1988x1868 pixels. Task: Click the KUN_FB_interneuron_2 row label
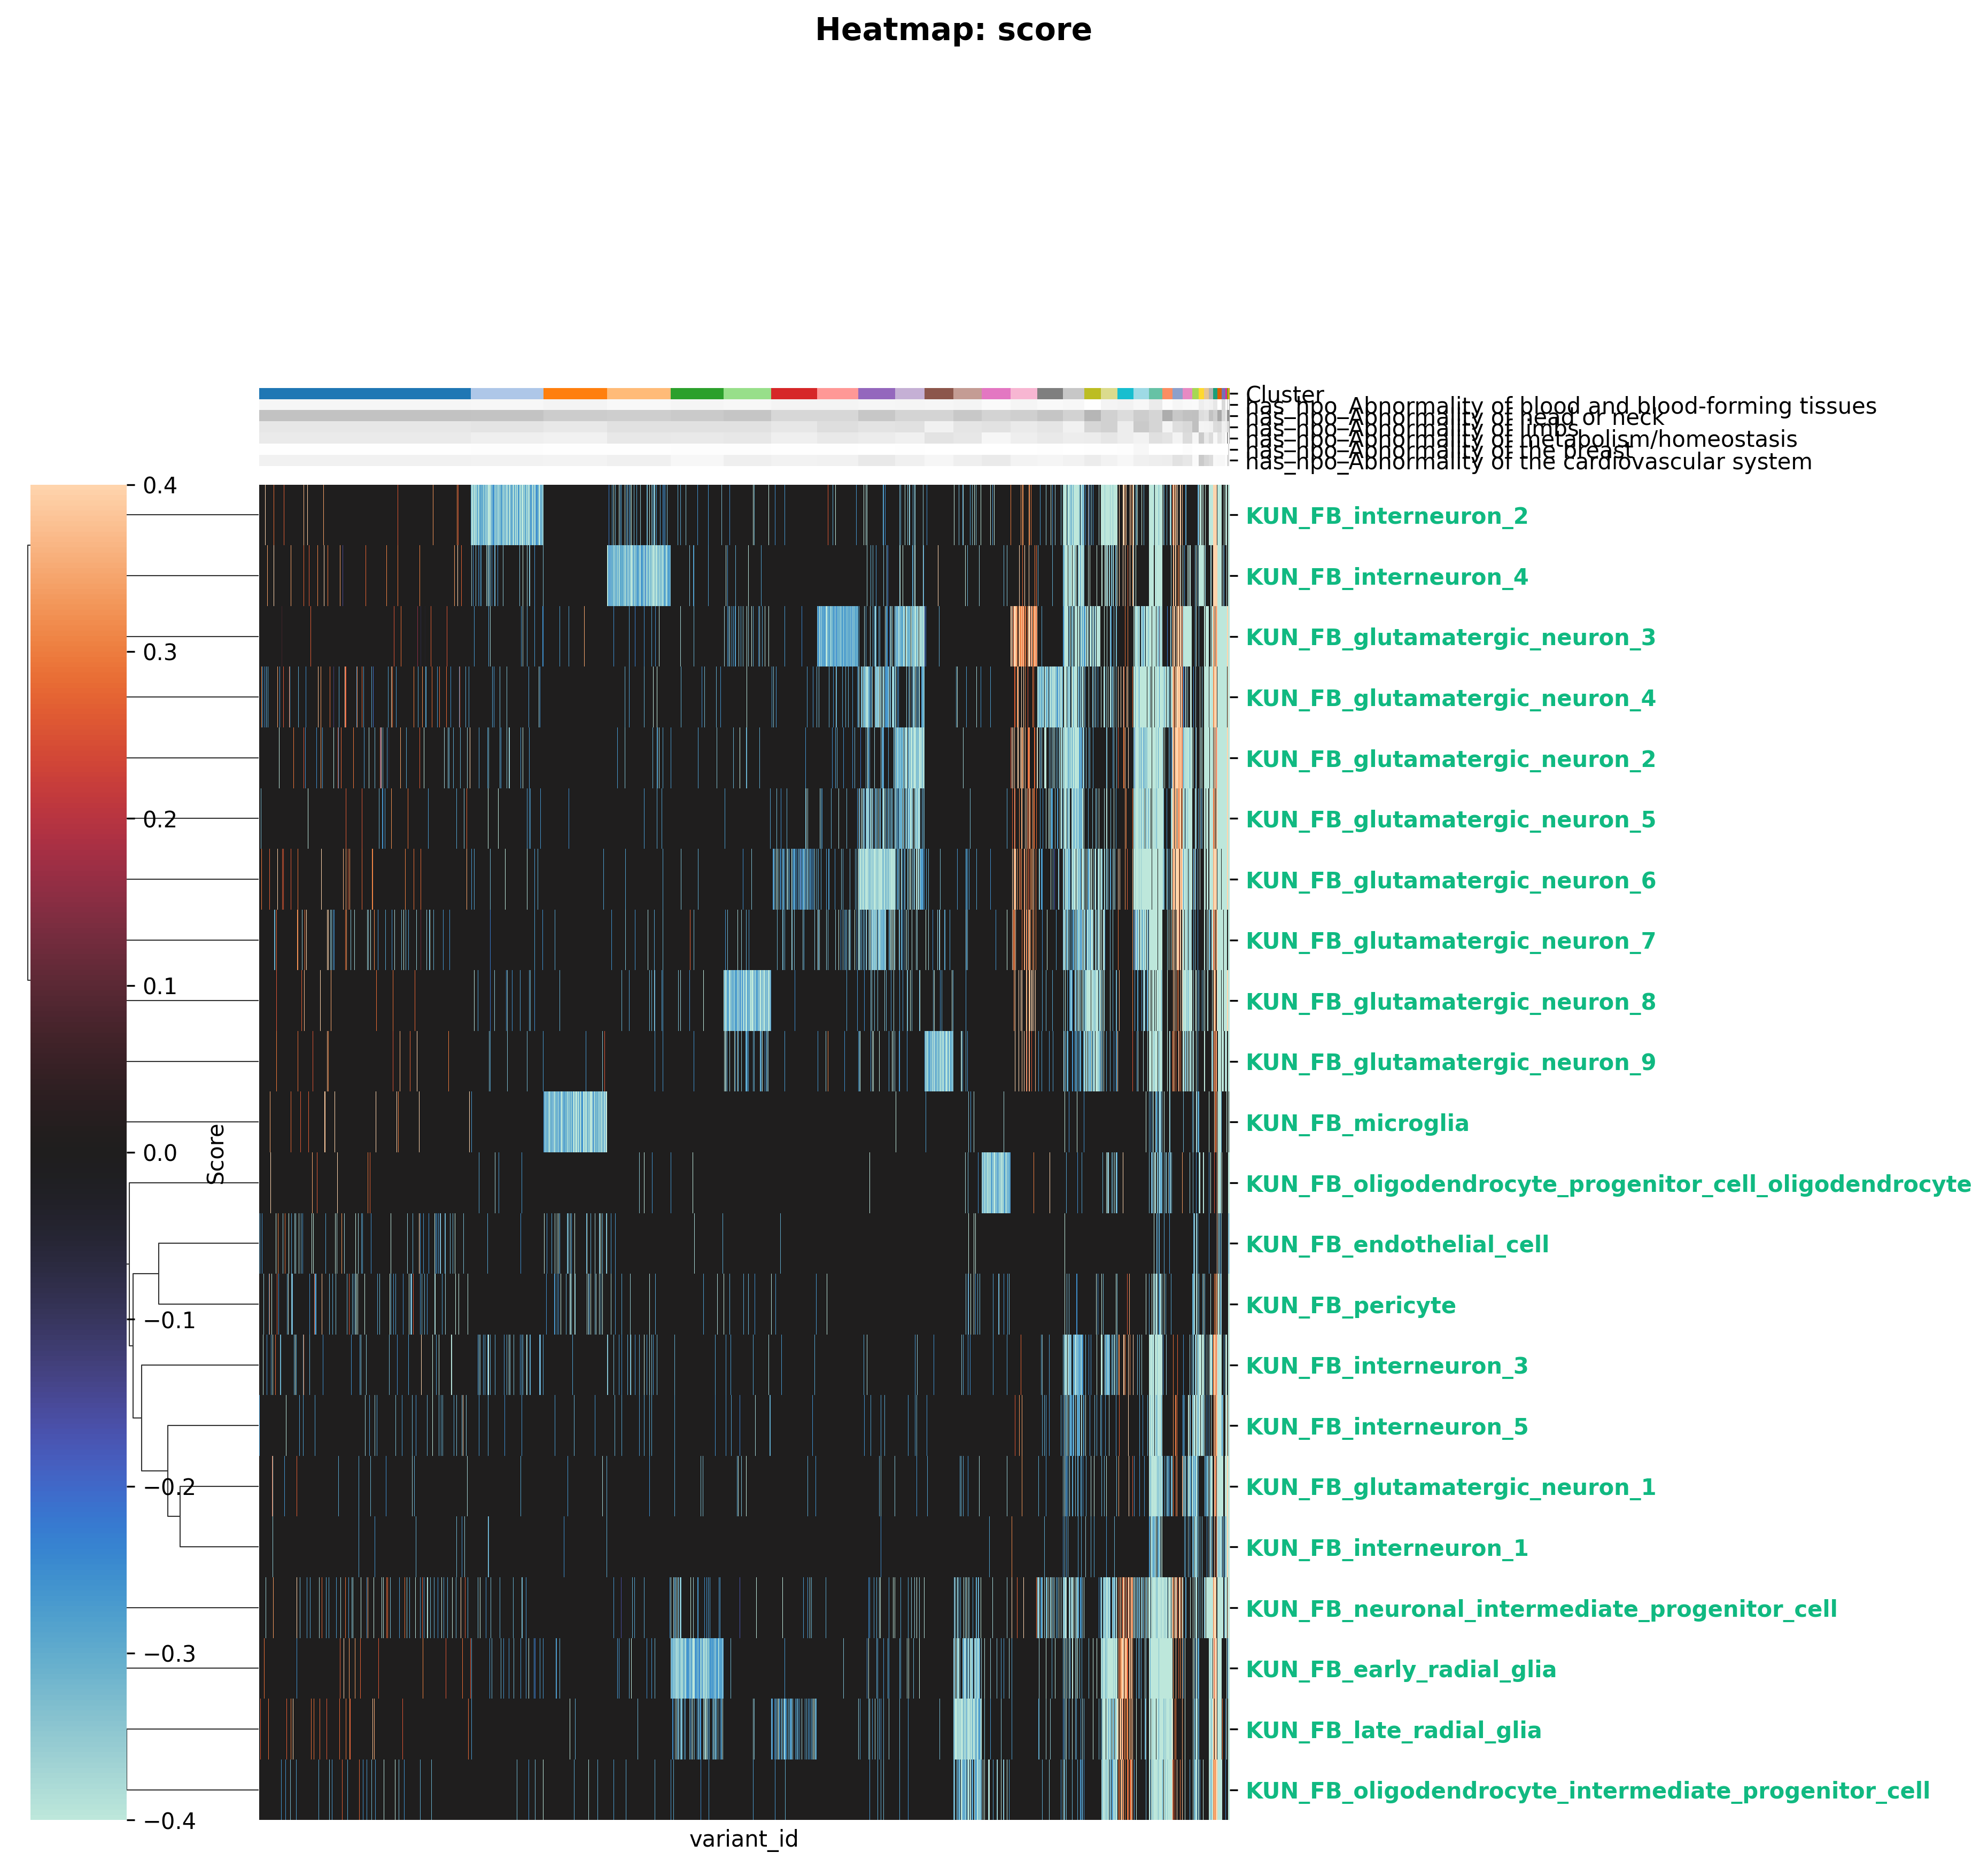(1386, 516)
